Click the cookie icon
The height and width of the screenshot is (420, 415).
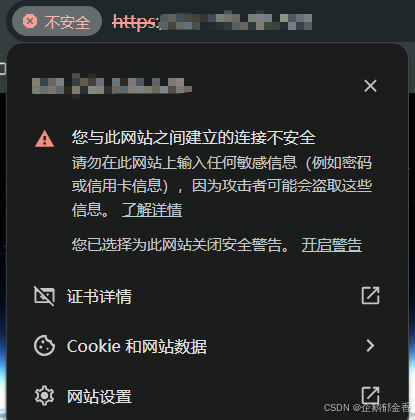(x=44, y=346)
